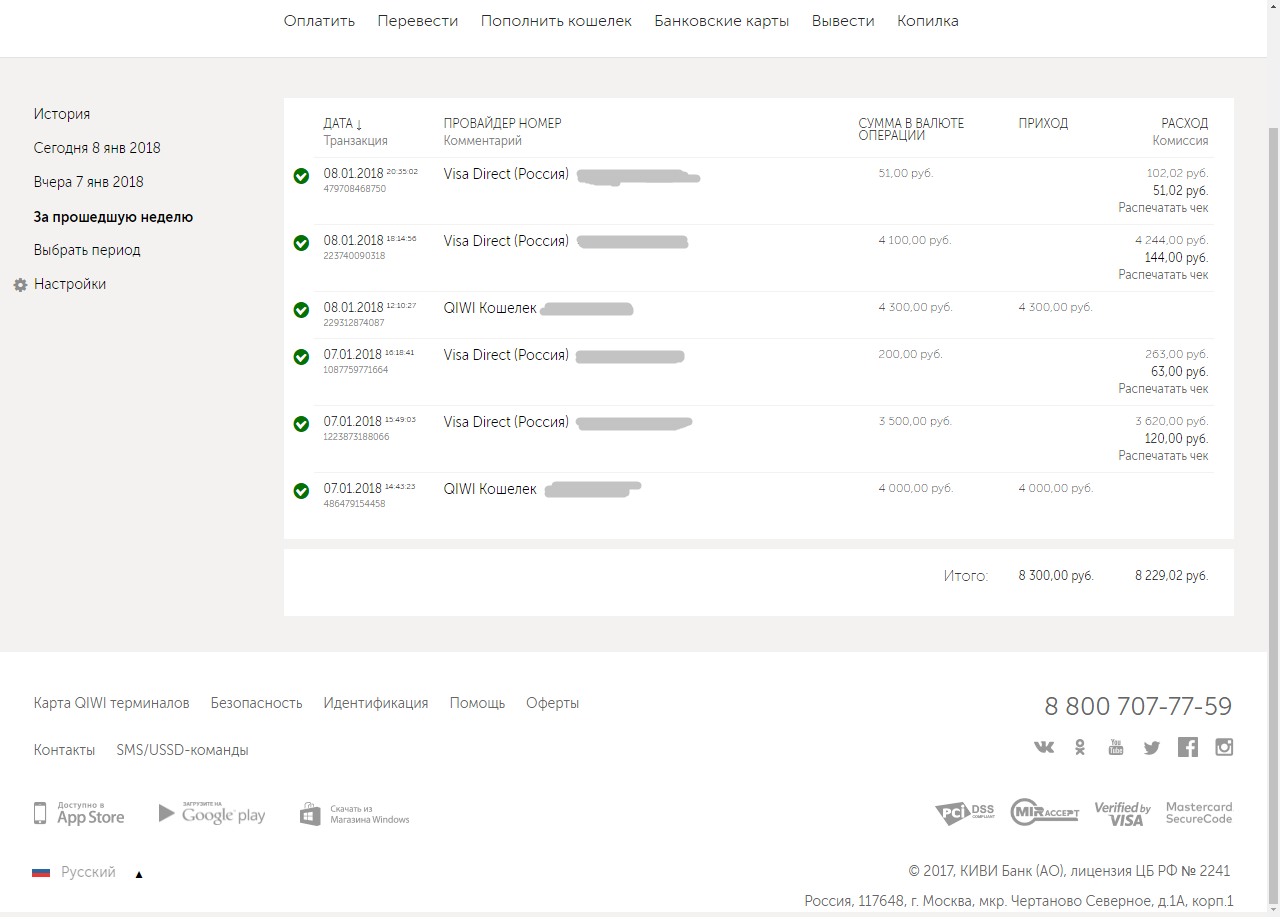Click the Verified by Visa logo
Screen dimensions: 1282x917
[1122, 814]
